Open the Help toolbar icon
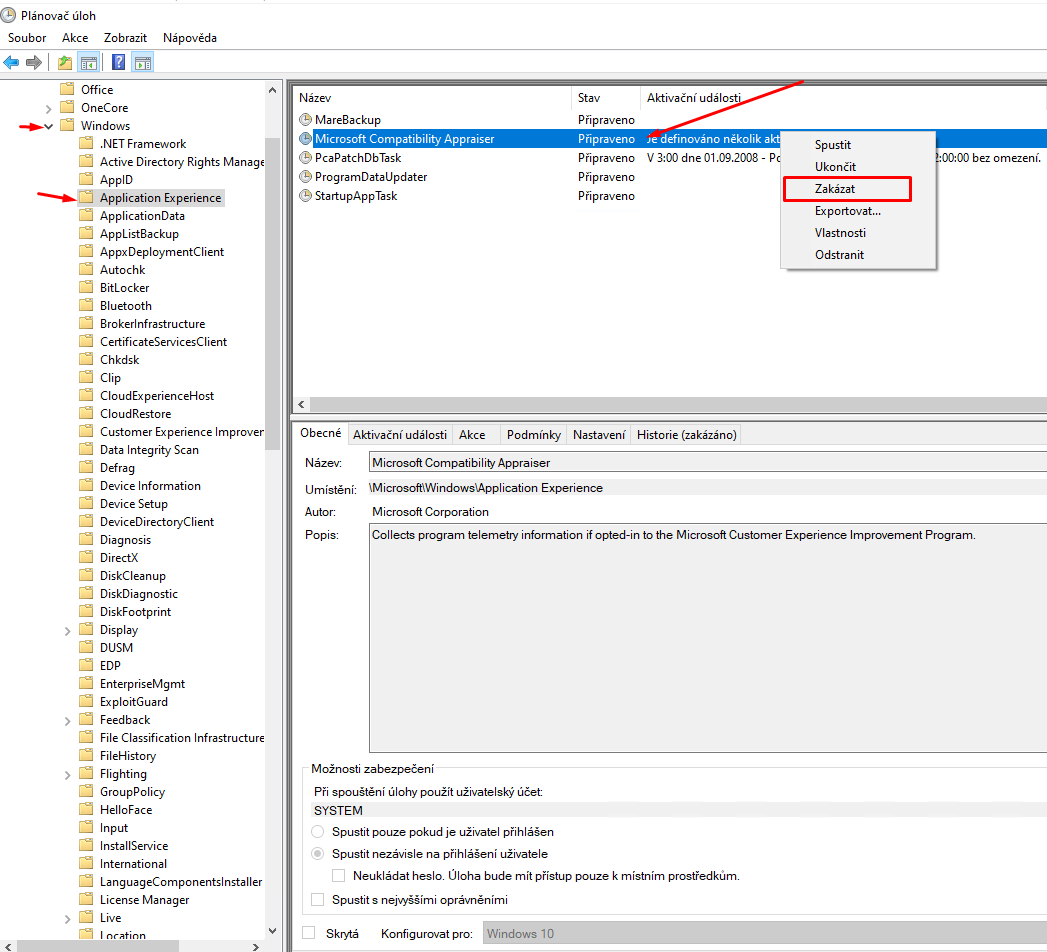Viewport: 1047px width, 952px height. (118, 63)
